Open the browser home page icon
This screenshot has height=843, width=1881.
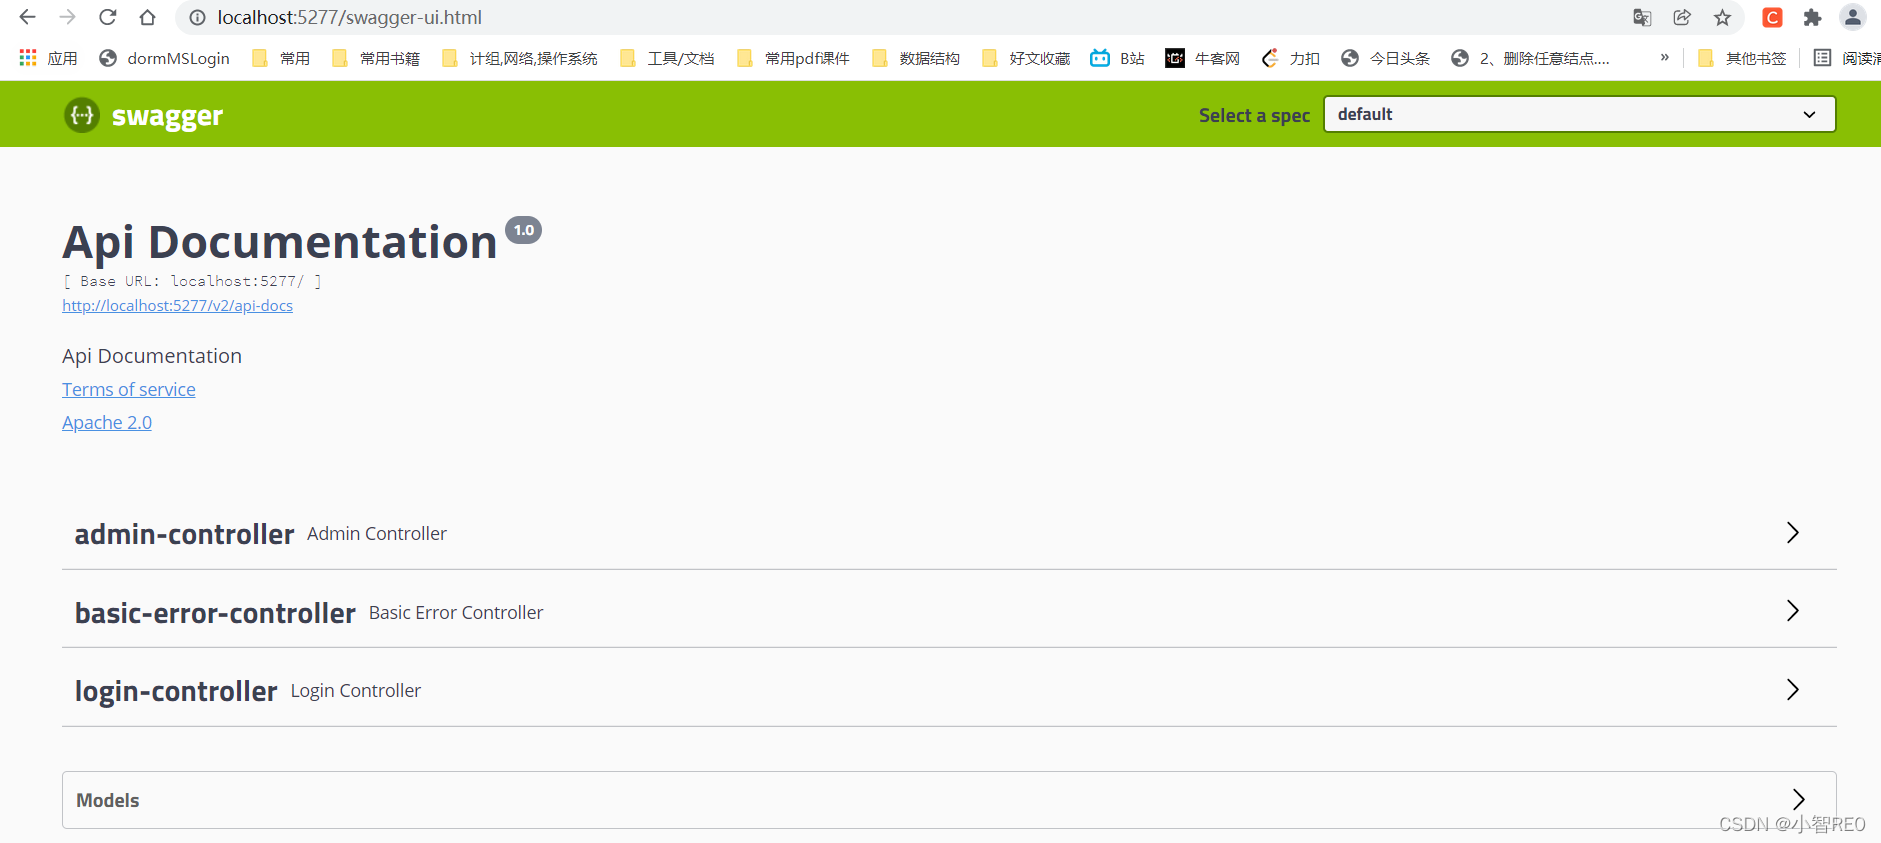[147, 17]
